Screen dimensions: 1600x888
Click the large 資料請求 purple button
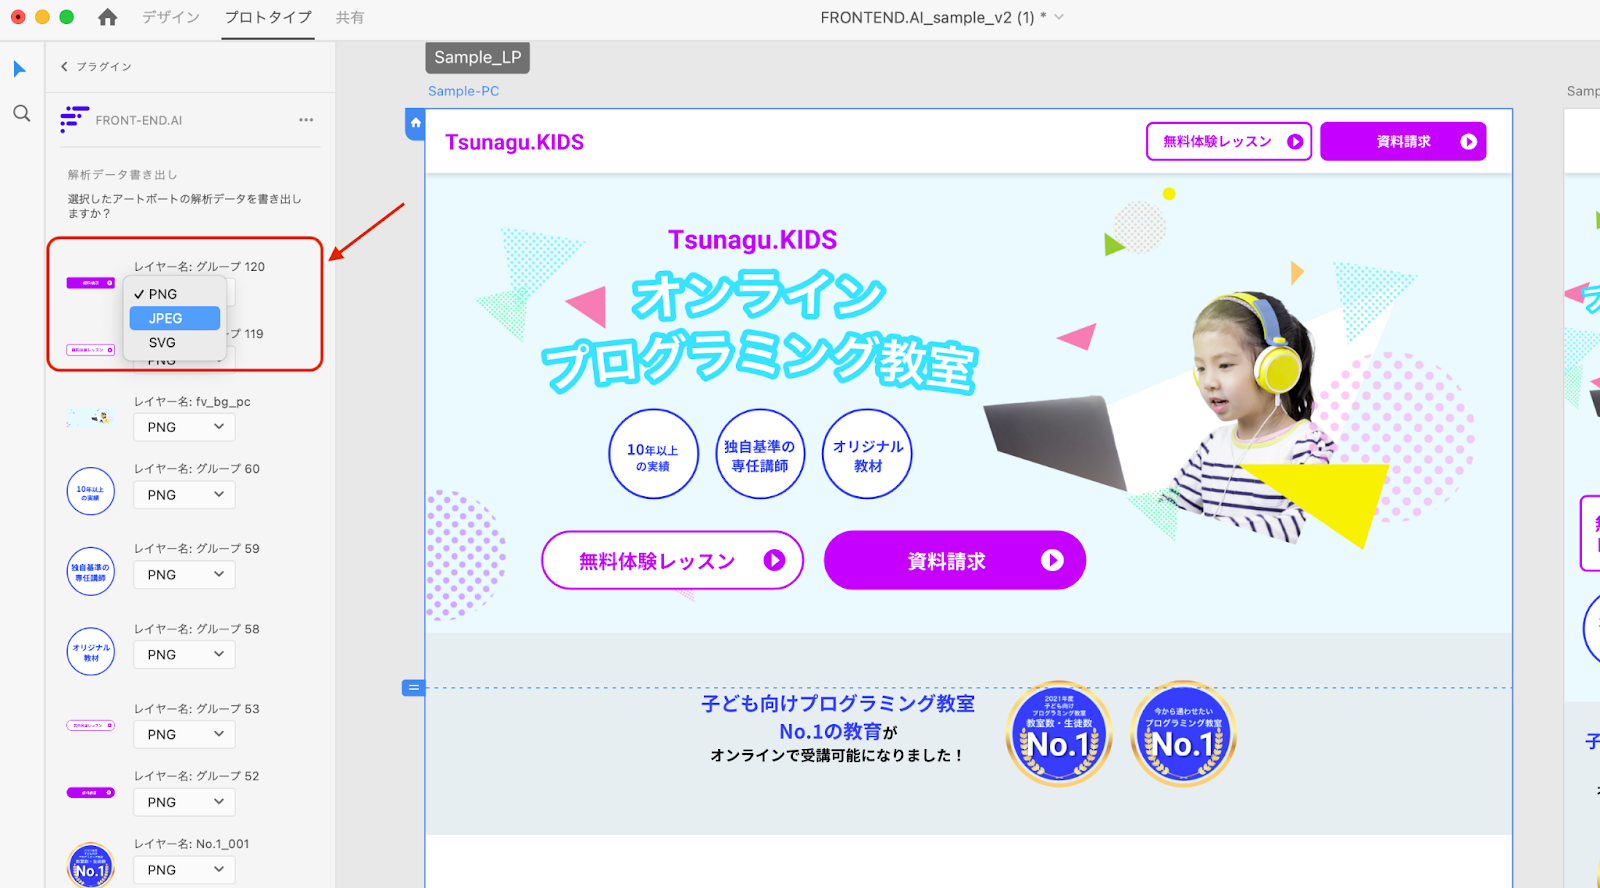955,561
